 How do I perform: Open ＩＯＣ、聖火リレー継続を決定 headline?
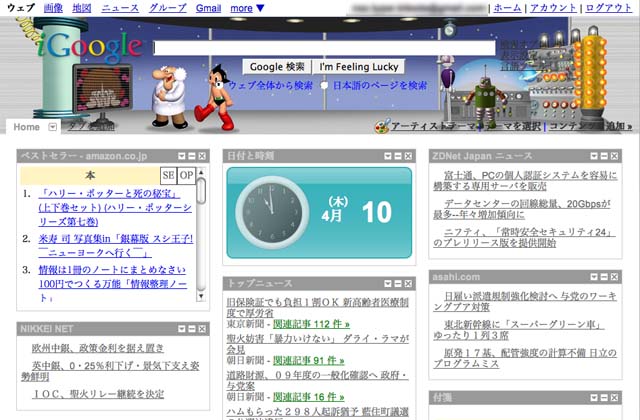[x=98, y=394]
